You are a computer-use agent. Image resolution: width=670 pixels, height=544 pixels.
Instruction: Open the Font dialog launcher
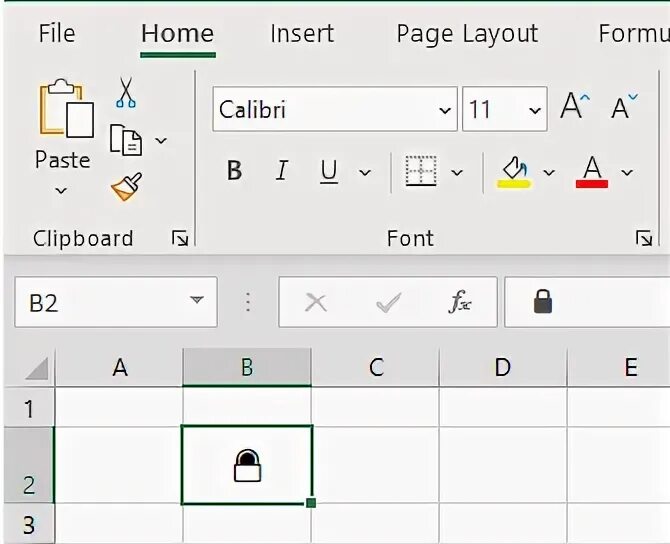coord(644,238)
